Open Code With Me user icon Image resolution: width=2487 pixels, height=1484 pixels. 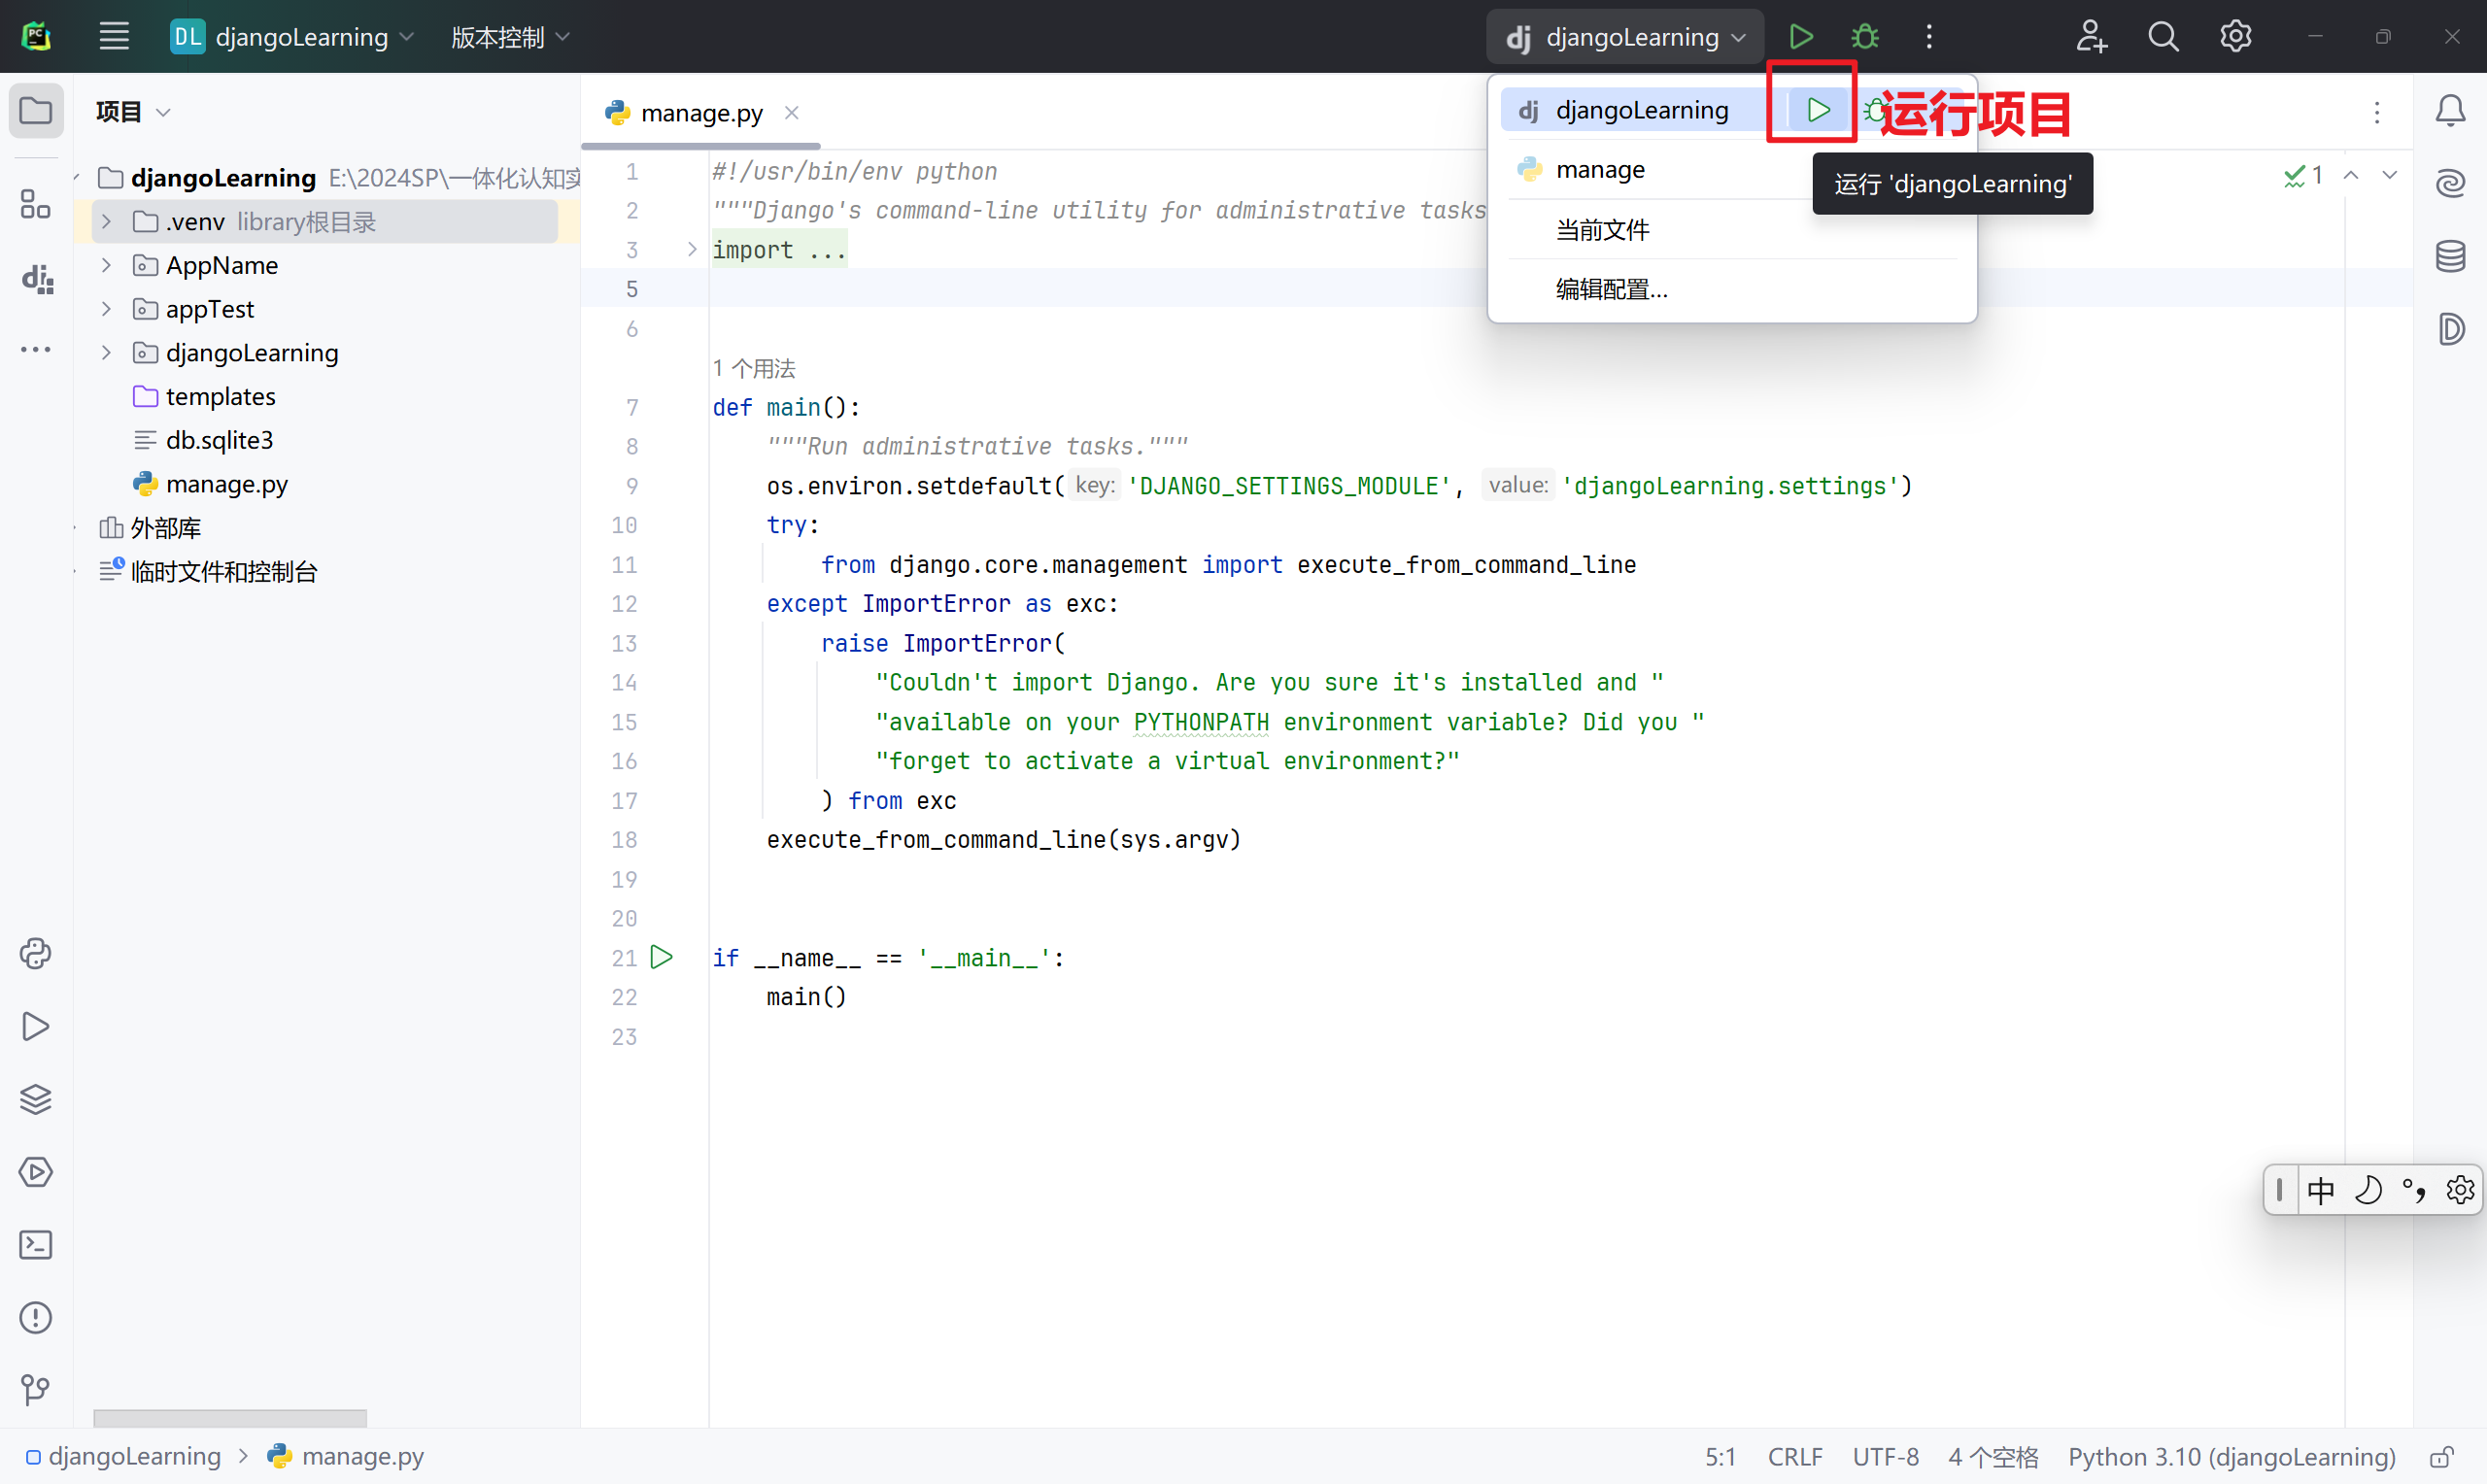point(2091,37)
